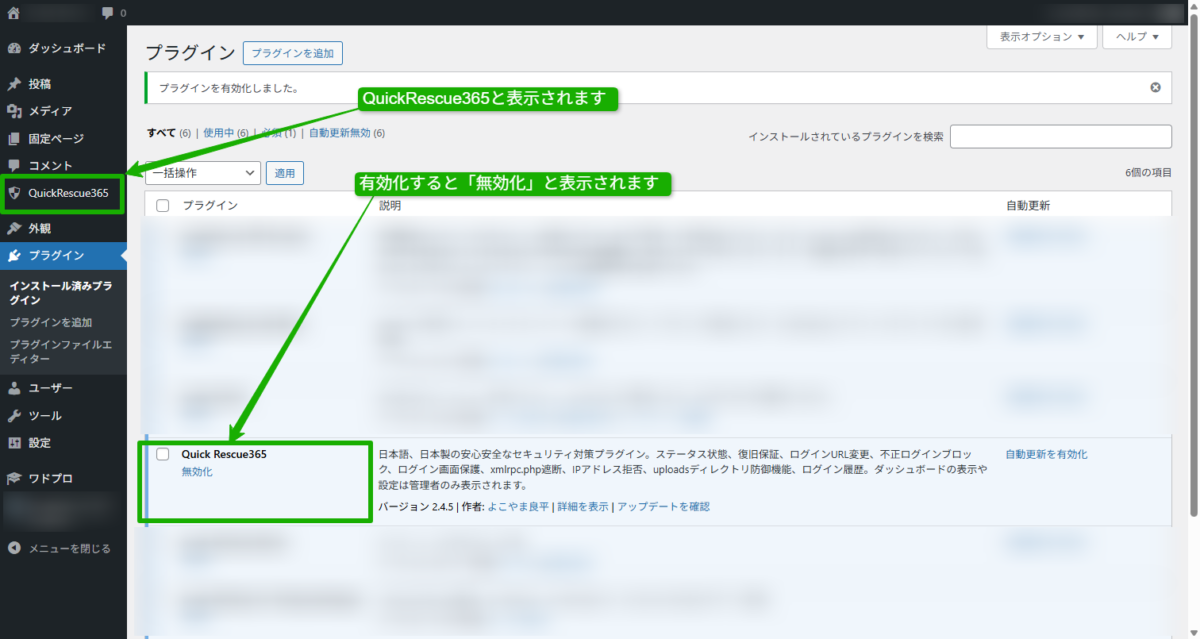Select the 外観 (Appearance) brush icon
1200x639 pixels.
coord(16,227)
